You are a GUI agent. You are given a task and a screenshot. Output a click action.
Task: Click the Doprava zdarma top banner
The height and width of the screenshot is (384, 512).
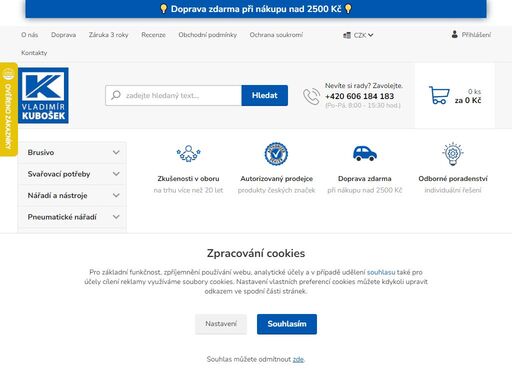pos(256,9)
